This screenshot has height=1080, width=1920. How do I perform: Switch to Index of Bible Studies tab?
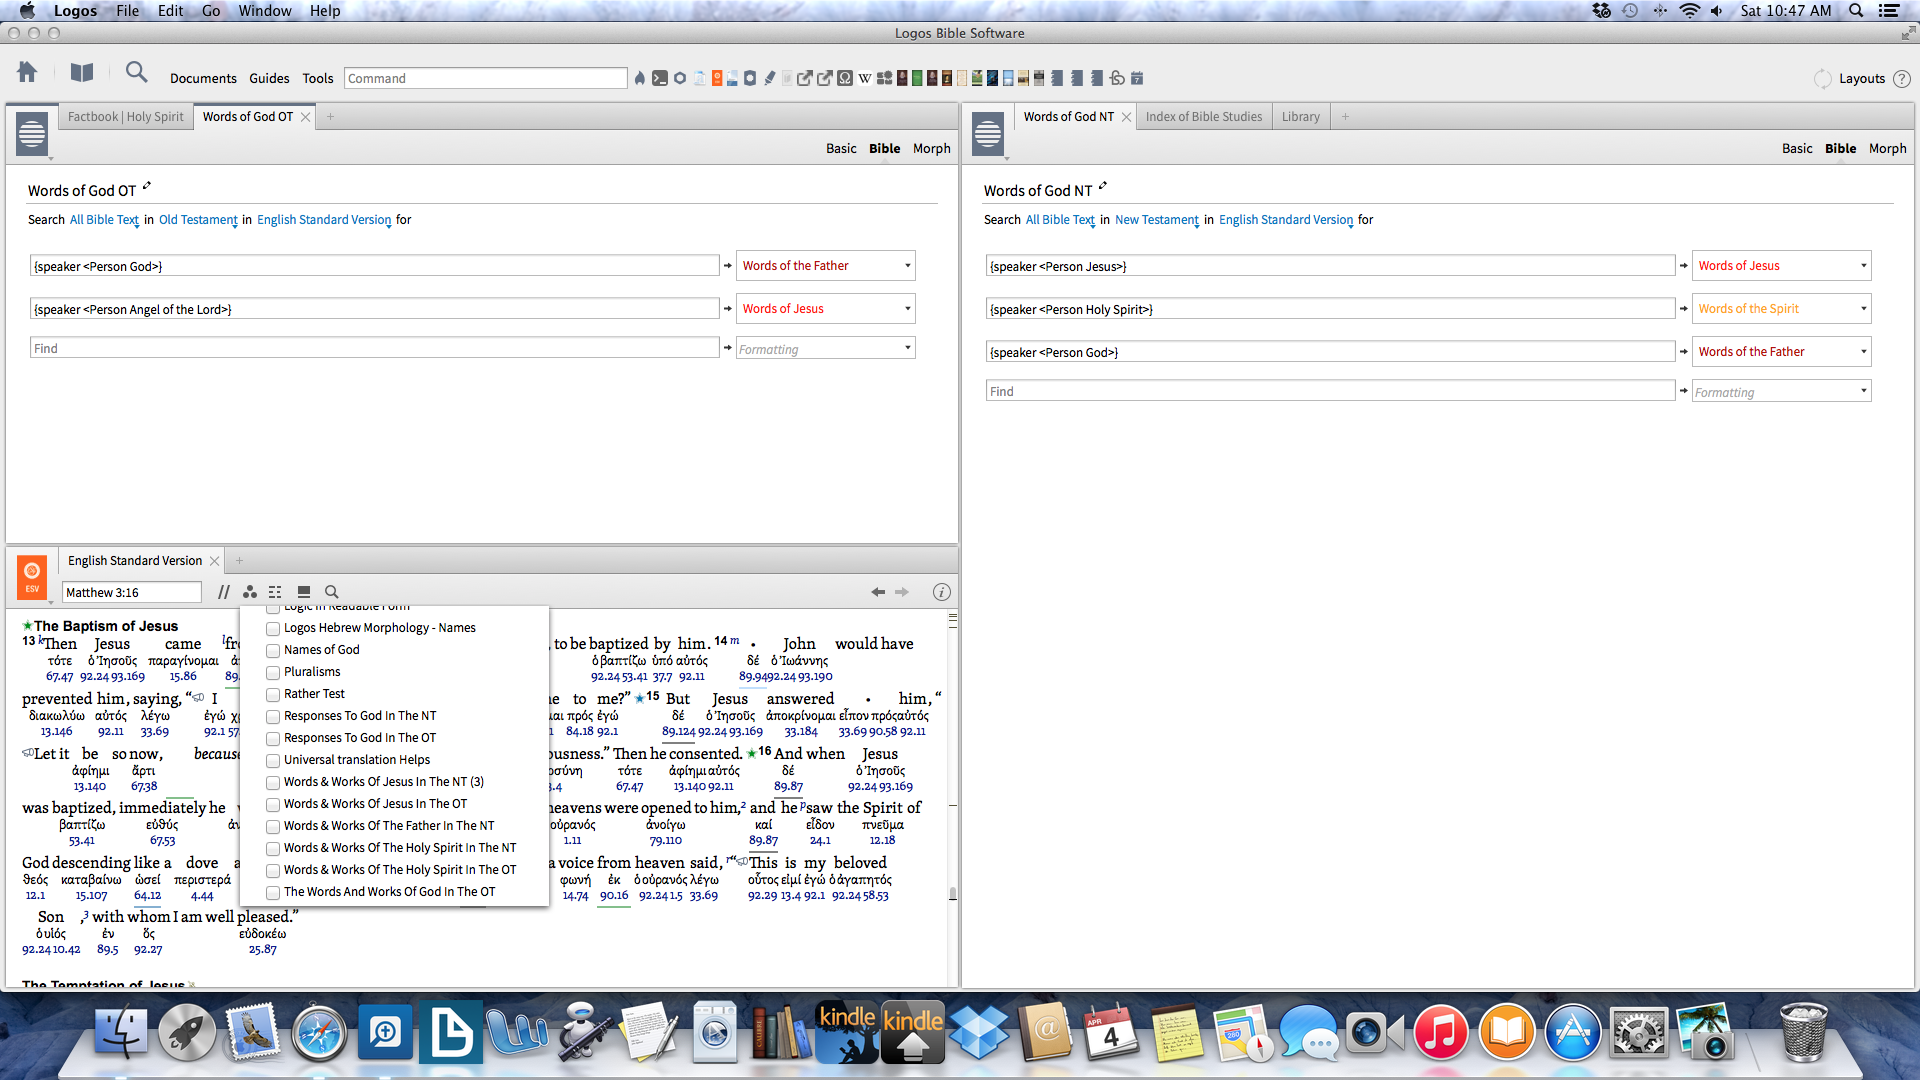pos(1204,117)
